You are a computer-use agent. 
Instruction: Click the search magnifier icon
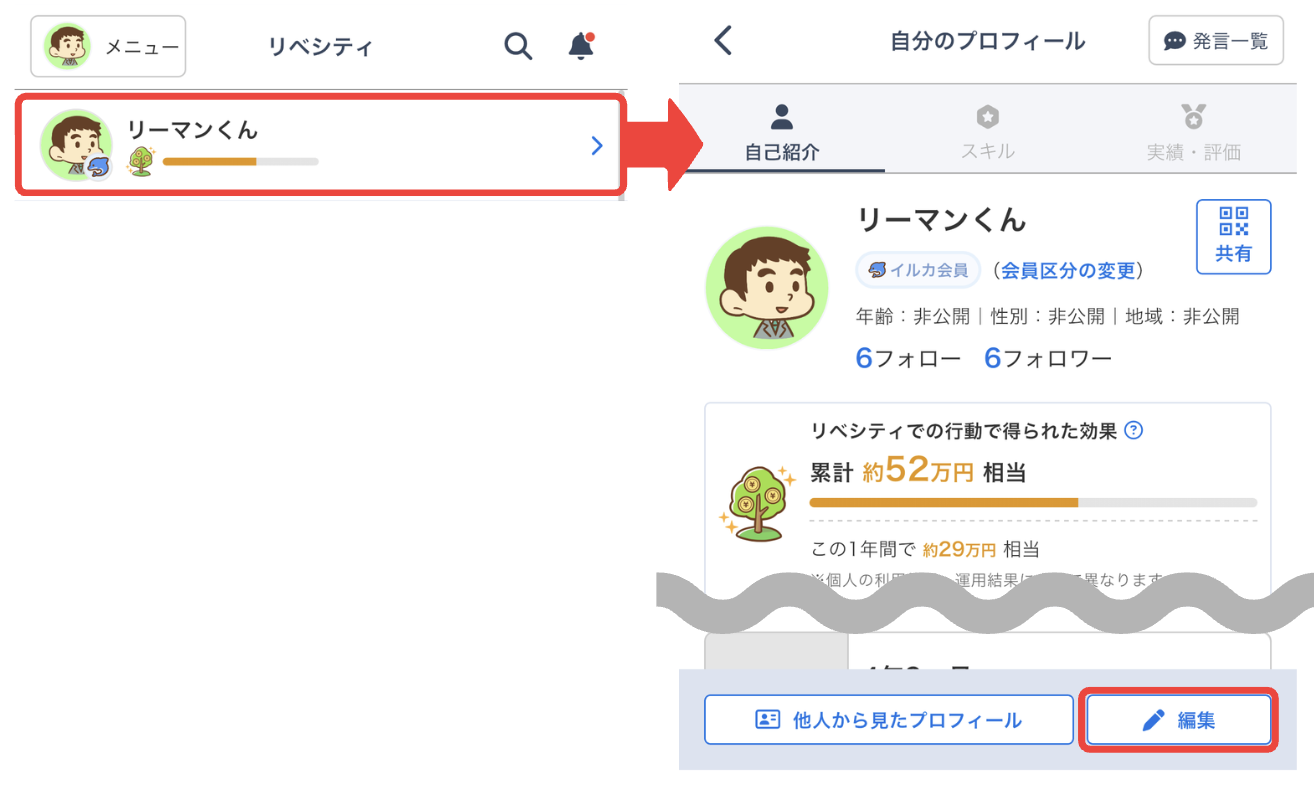[x=518, y=46]
